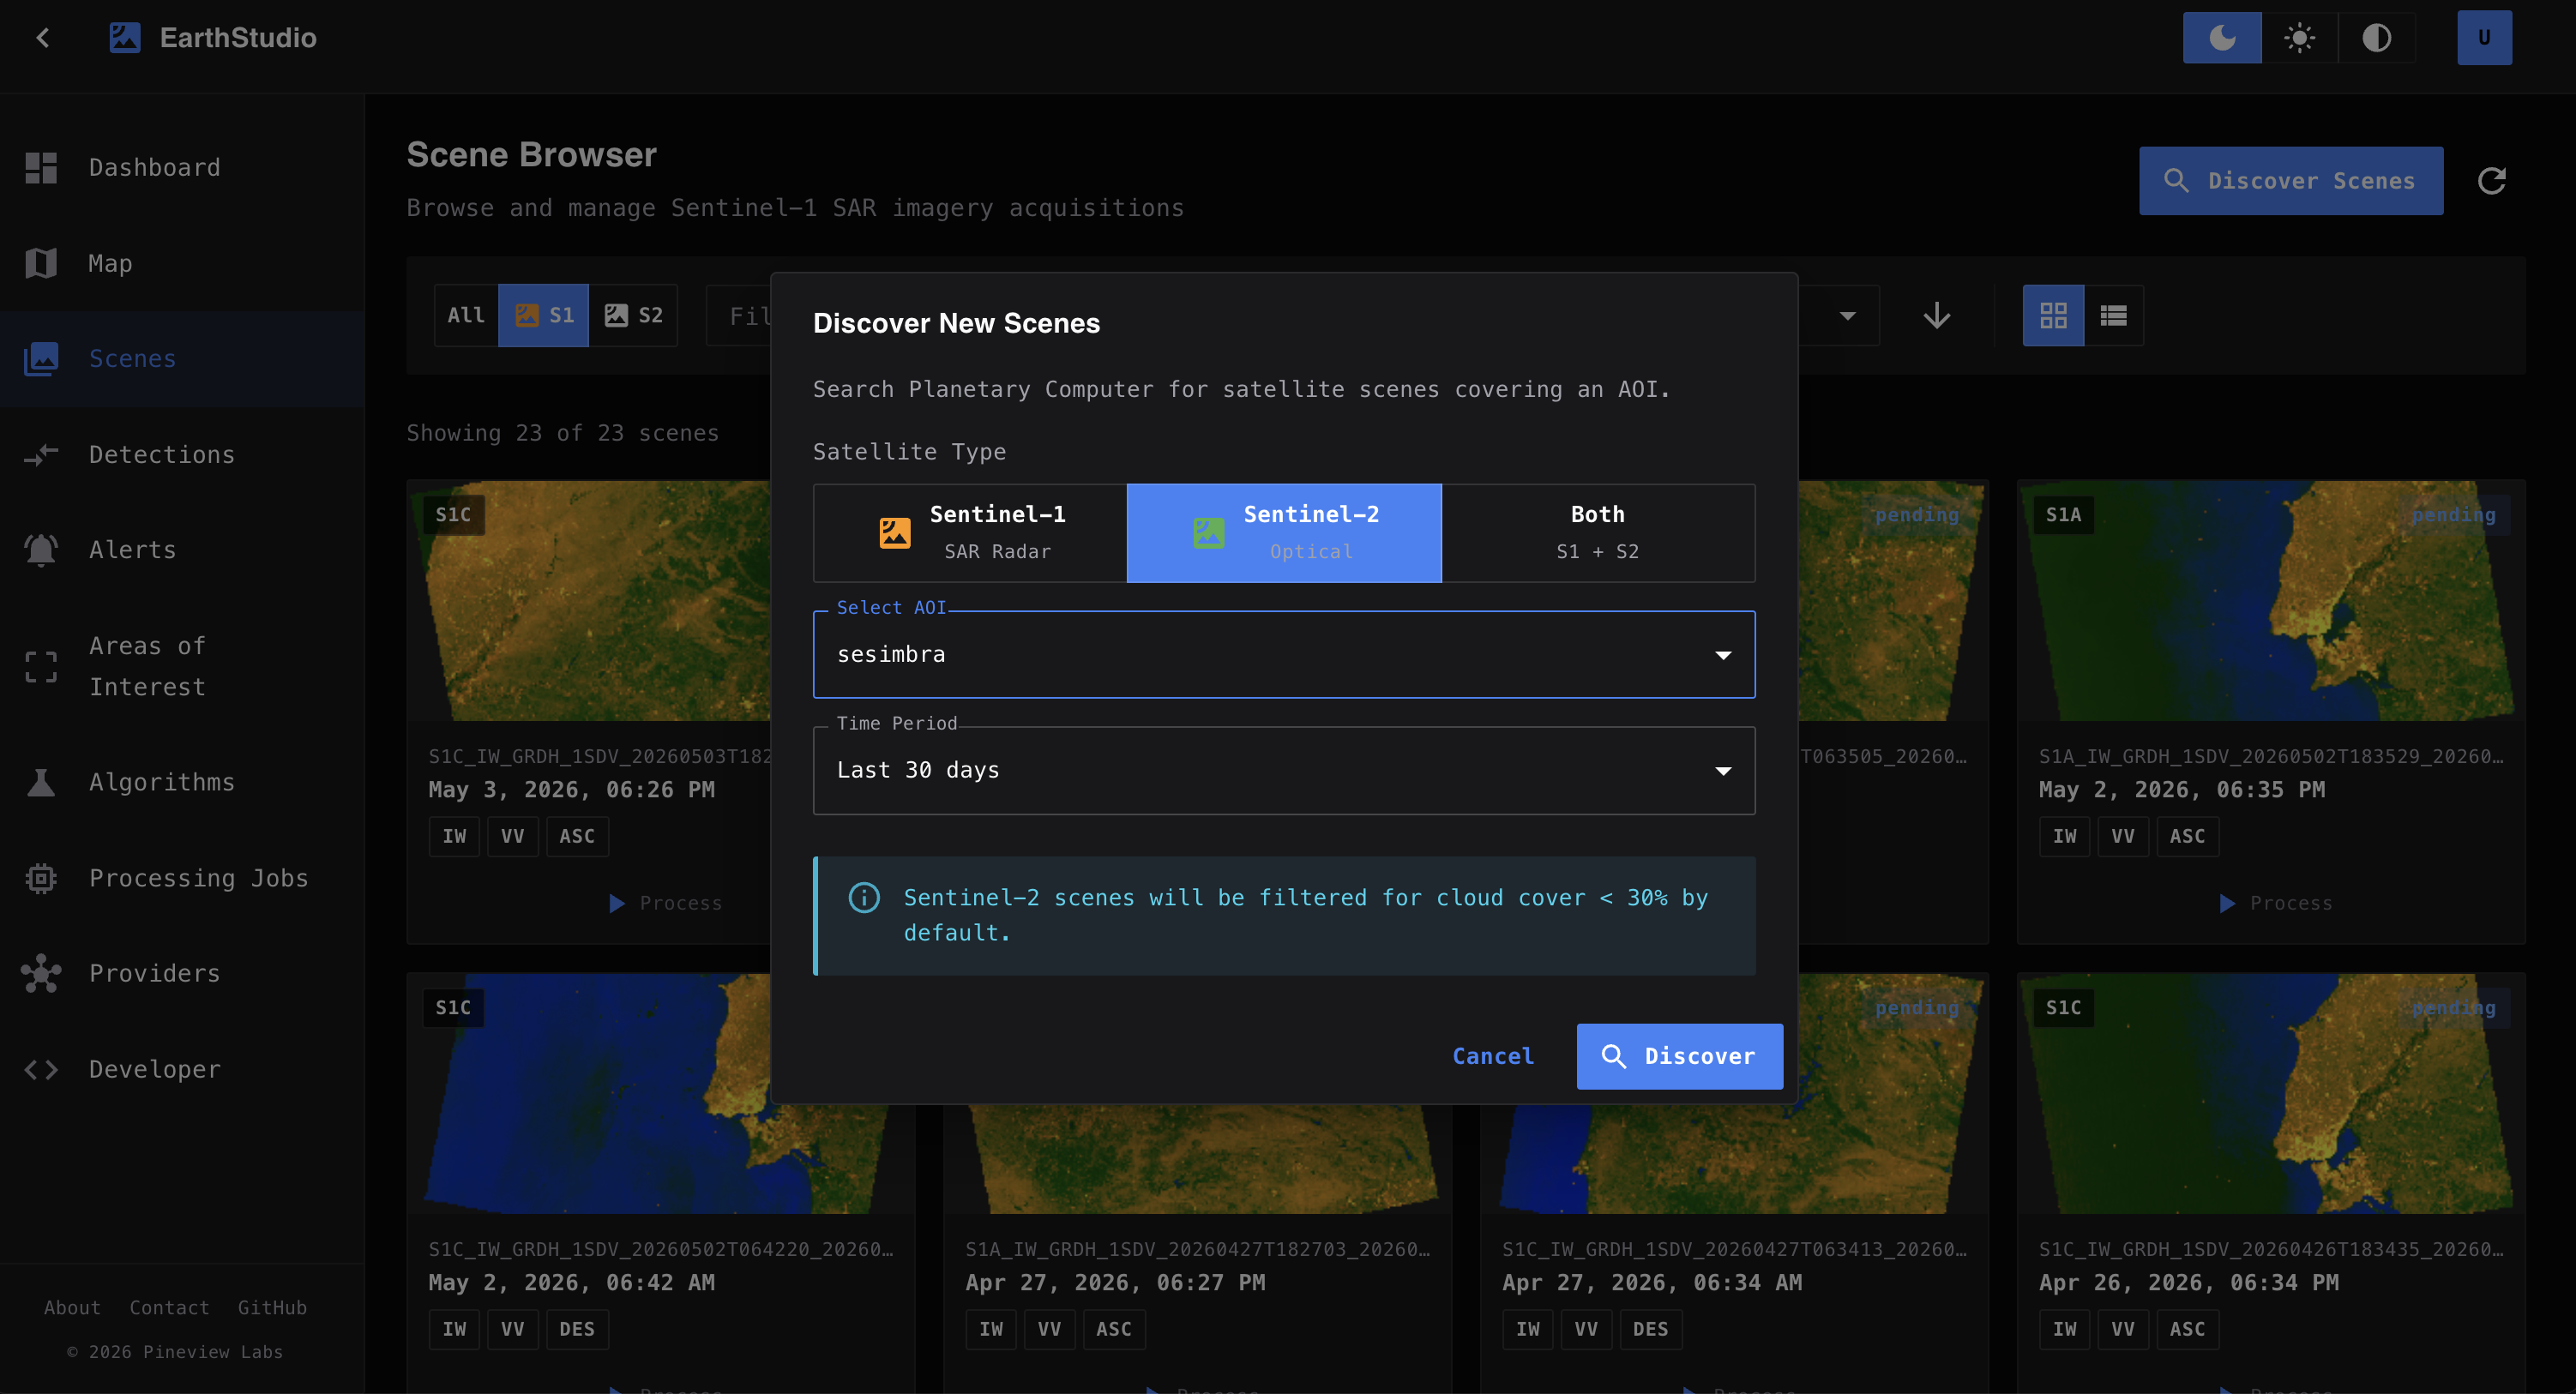Screen dimensions: 2576x1394
Task: Open Detections in sidebar
Action: pyautogui.click(x=182, y=455)
